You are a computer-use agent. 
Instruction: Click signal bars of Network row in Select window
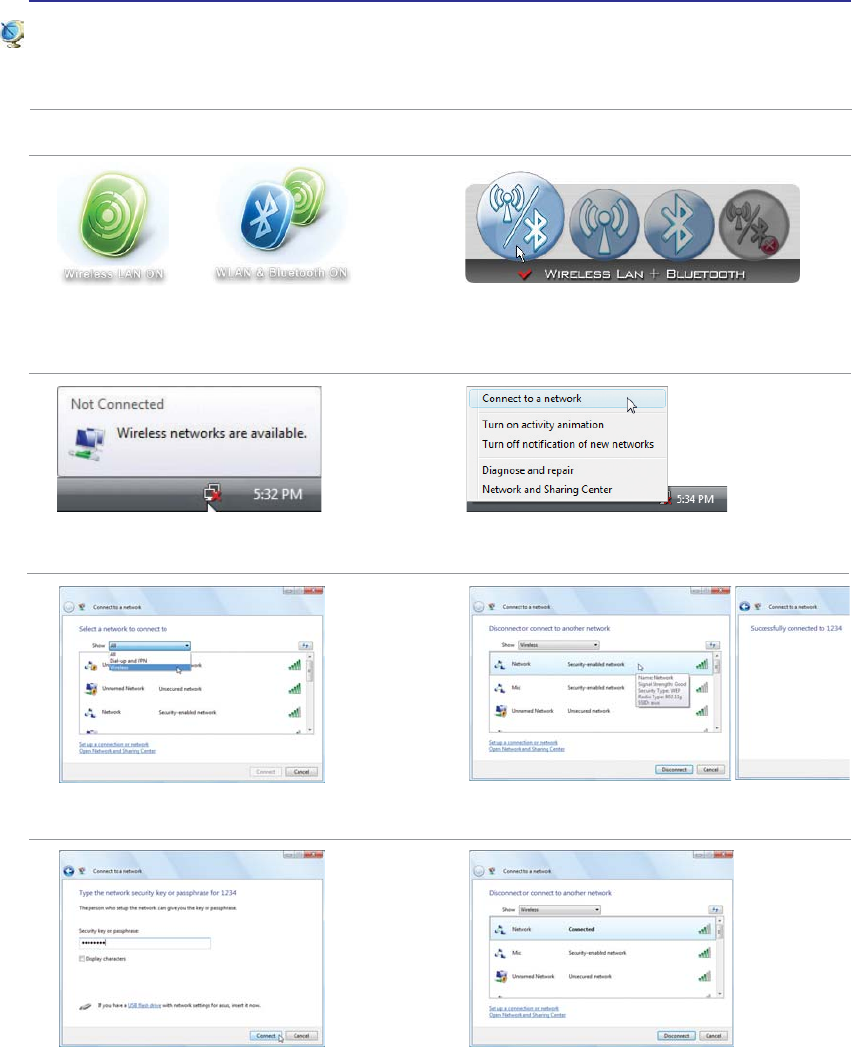(x=294, y=712)
